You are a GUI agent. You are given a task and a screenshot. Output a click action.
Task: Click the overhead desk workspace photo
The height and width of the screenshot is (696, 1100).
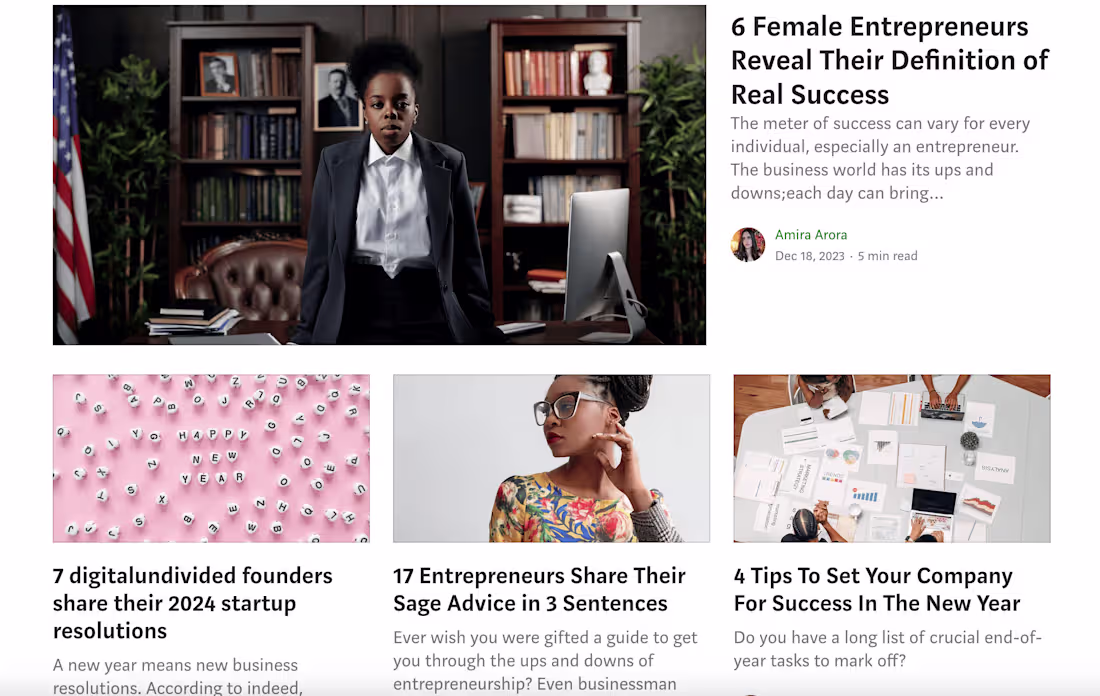point(891,458)
